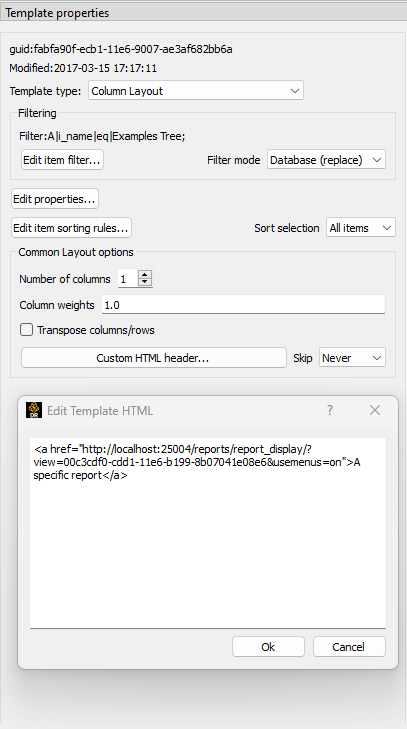Viewport: 407px width, 729px height.
Task: Decrease number of columns with down arrow
Action: click(145, 282)
